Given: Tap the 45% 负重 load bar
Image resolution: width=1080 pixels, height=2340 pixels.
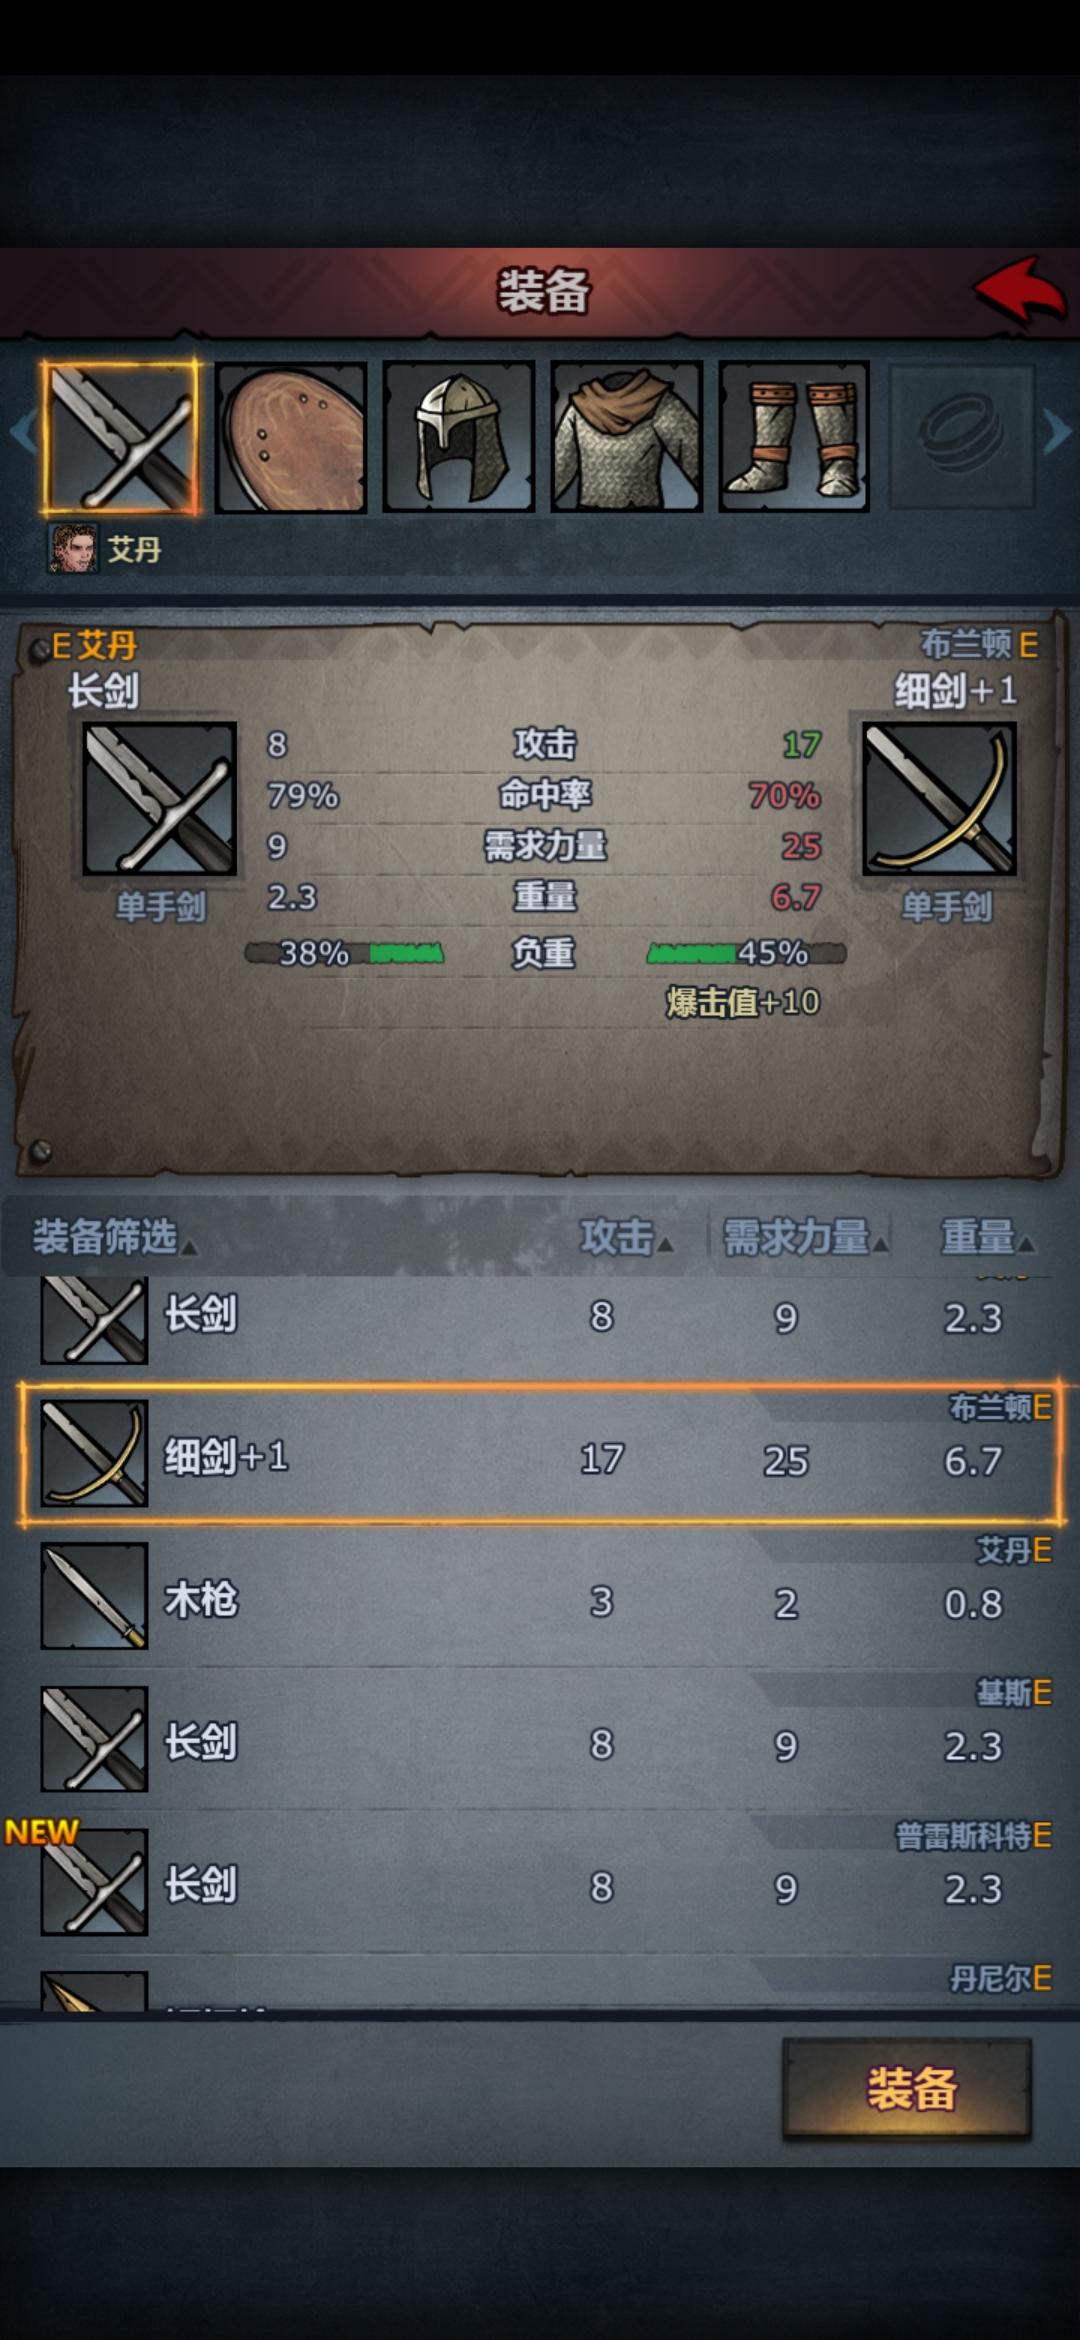Looking at the screenshot, I should (x=746, y=953).
